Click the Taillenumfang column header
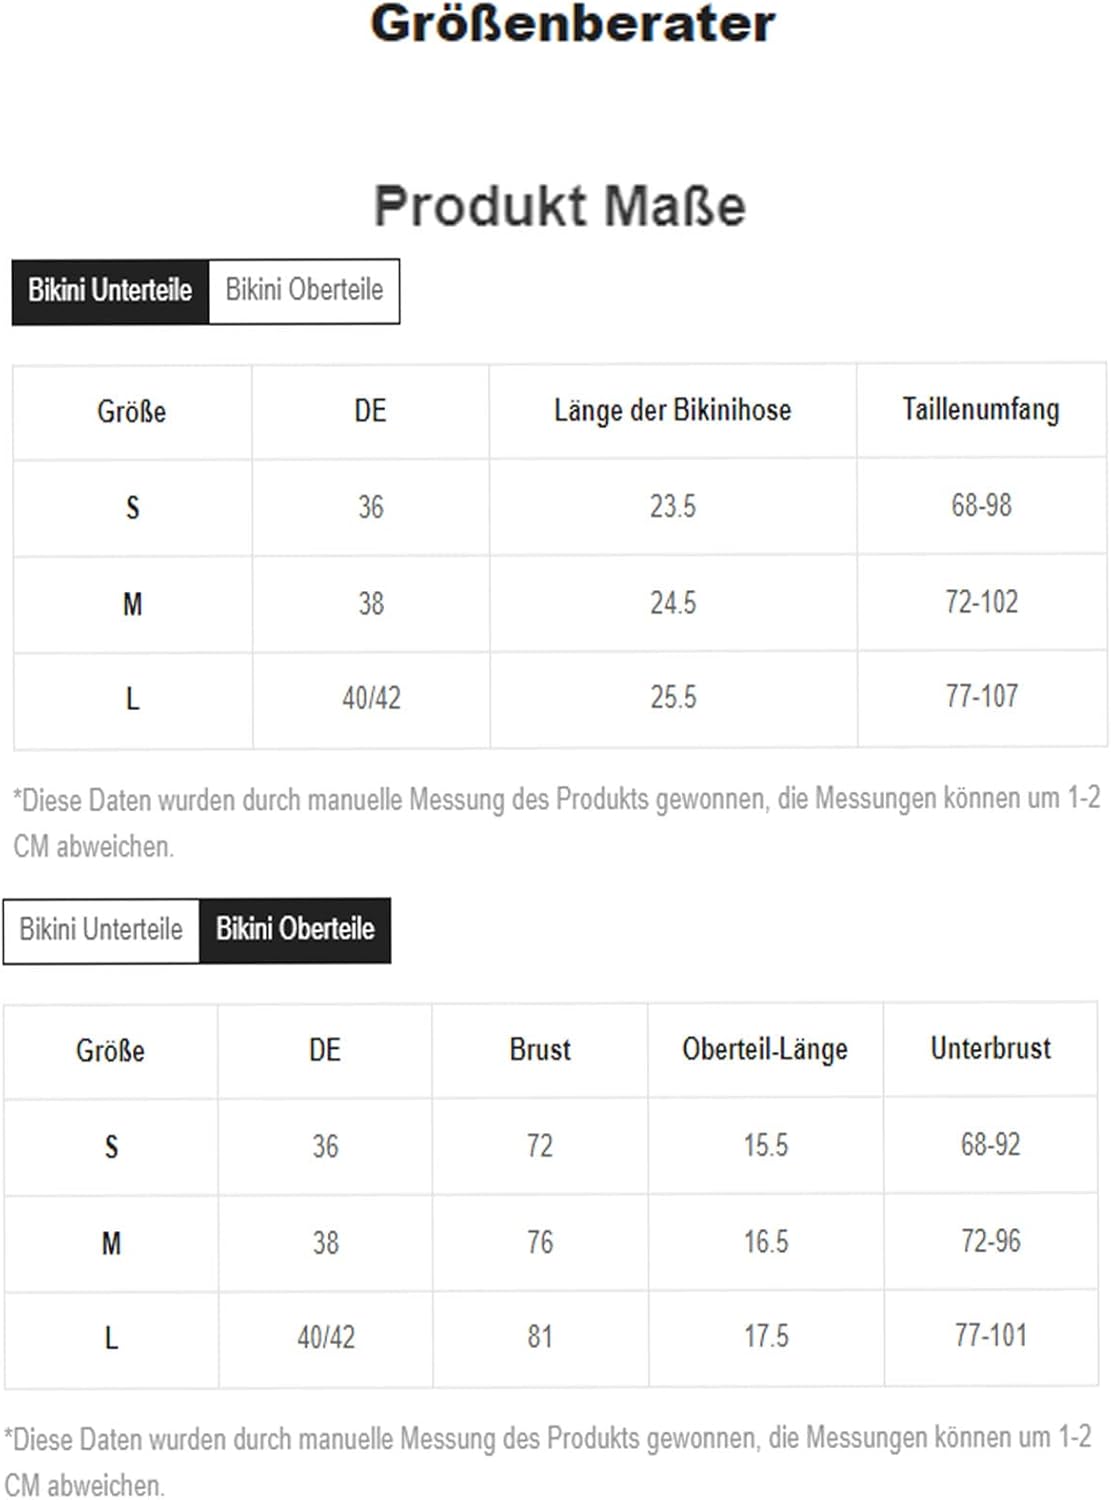The height and width of the screenshot is (1500, 1111). pos(980,410)
